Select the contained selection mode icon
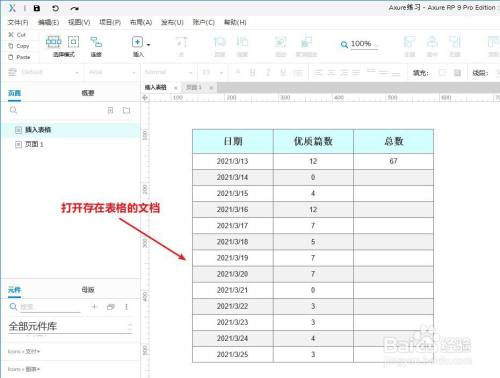500x378 pixels. [x=74, y=42]
